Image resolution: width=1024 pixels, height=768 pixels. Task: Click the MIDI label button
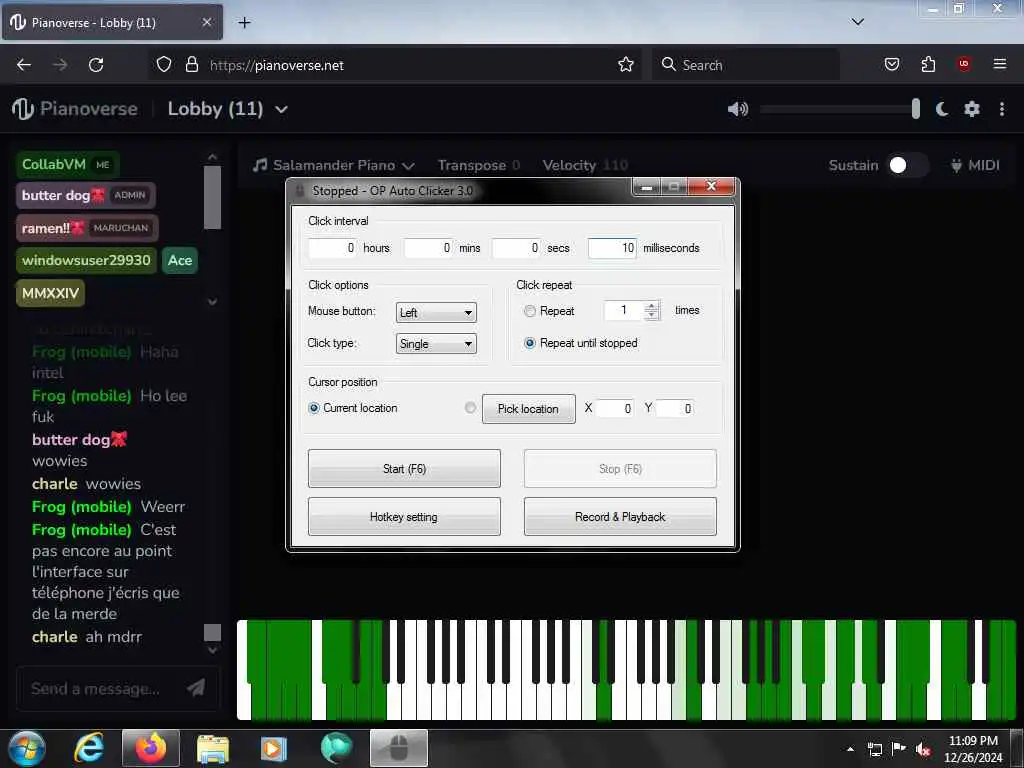[x=984, y=165]
